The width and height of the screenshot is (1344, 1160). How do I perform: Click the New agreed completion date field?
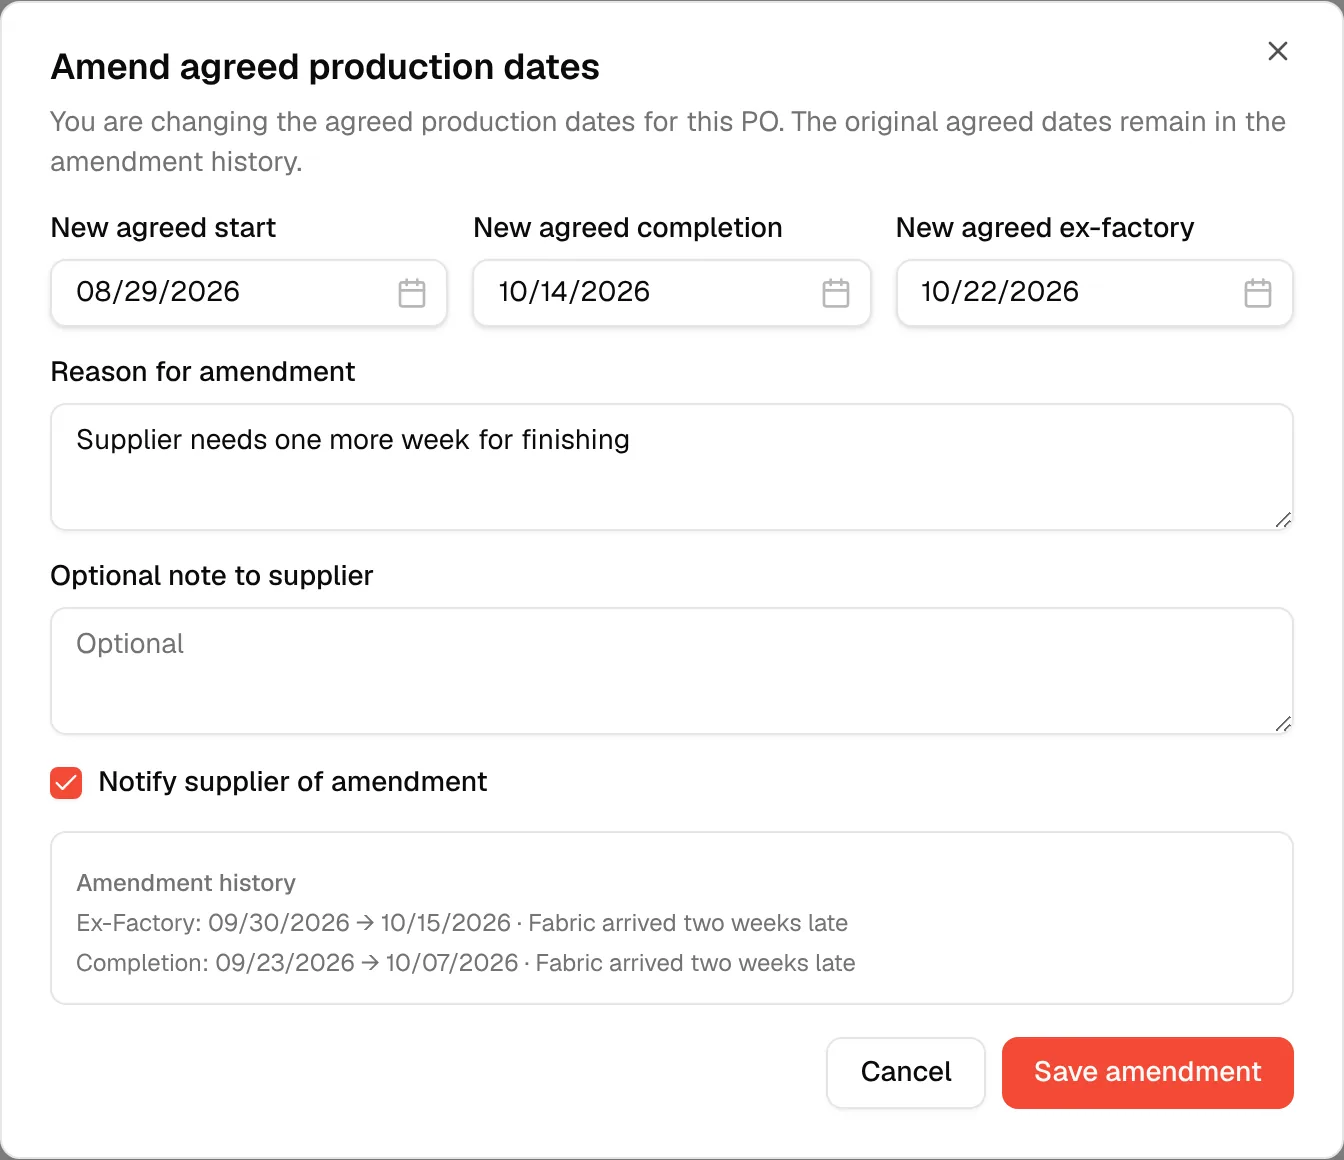(x=672, y=293)
